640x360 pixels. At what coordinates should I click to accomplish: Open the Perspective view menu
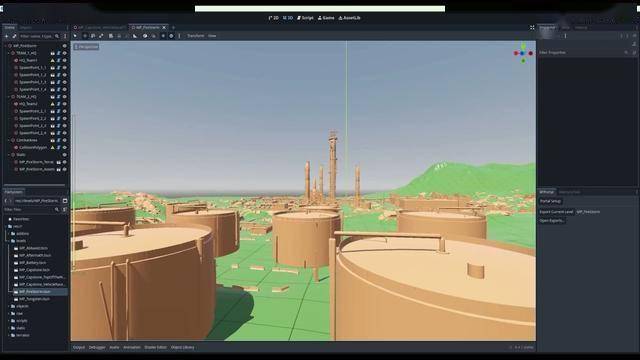86,47
